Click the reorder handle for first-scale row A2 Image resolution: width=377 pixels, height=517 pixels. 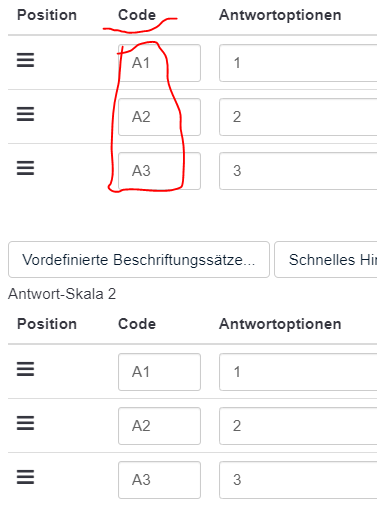click(25, 114)
